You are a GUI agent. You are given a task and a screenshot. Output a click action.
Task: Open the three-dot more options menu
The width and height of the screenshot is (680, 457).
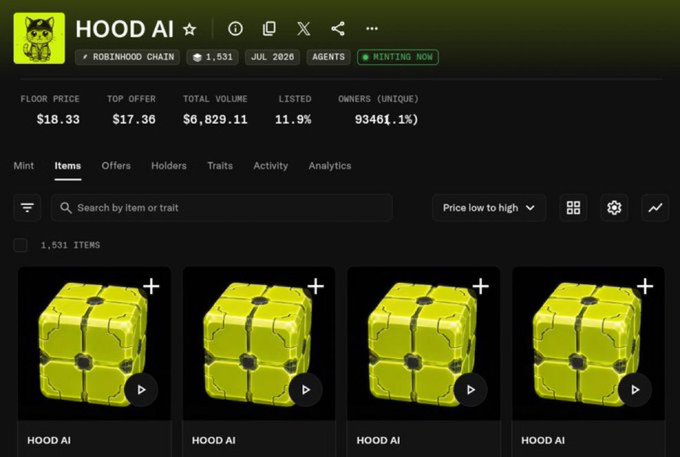(x=372, y=29)
